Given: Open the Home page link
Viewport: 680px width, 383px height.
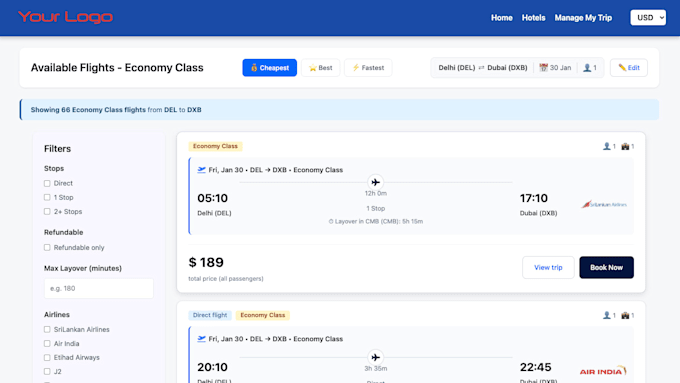Looking at the screenshot, I should click(x=502, y=18).
